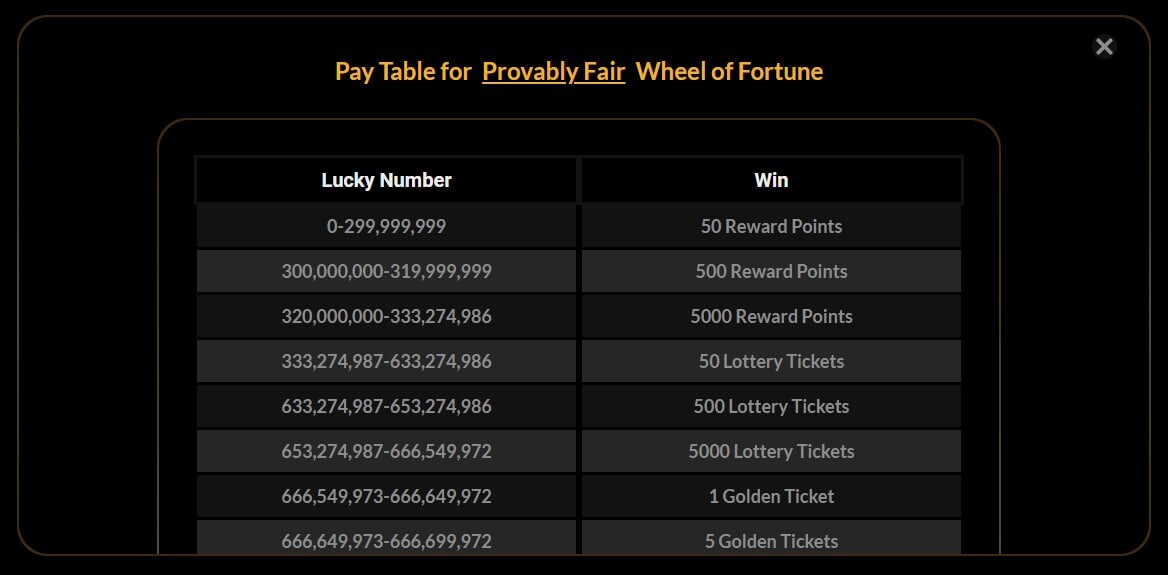Viewport: 1168px width, 575px height.
Task: Select the 633,274,987-653,274,986 range cell
Action: click(x=386, y=407)
